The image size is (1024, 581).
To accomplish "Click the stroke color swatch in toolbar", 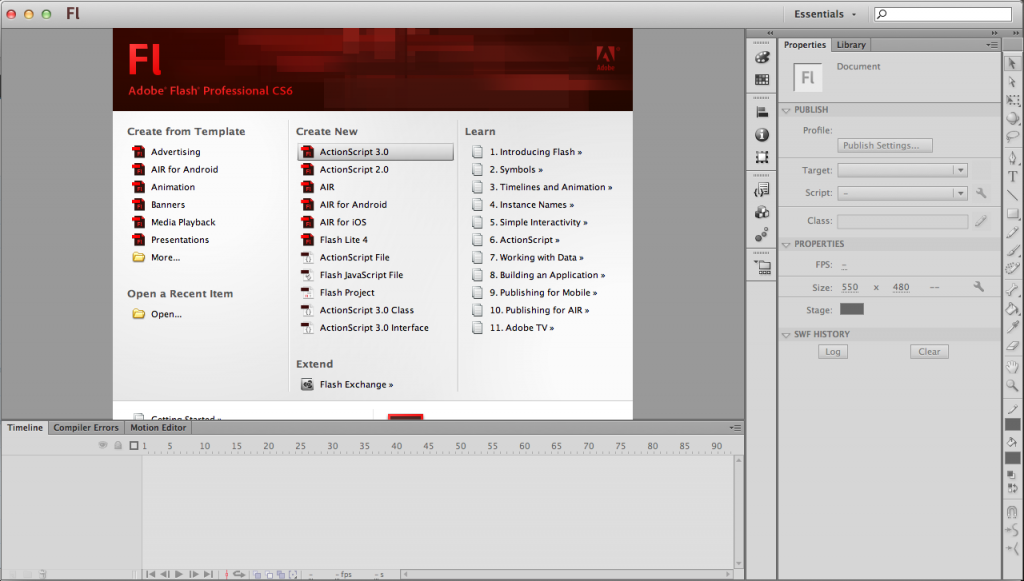I will [x=1012, y=425].
